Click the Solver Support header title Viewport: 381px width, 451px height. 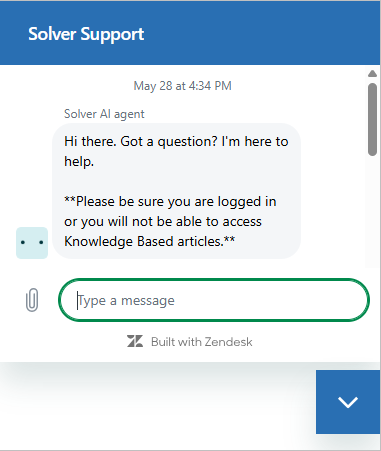86,34
